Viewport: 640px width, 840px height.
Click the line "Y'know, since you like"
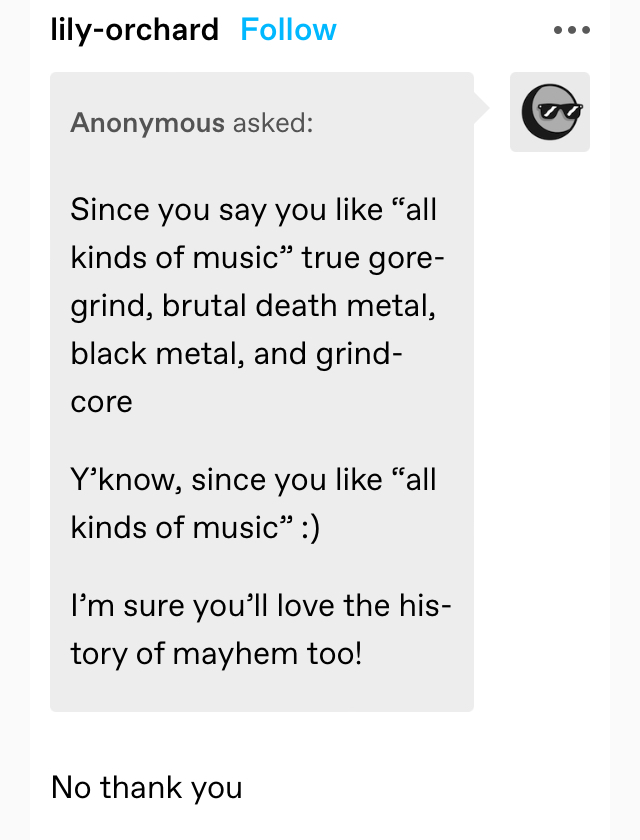pyautogui.click(x=253, y=479)
